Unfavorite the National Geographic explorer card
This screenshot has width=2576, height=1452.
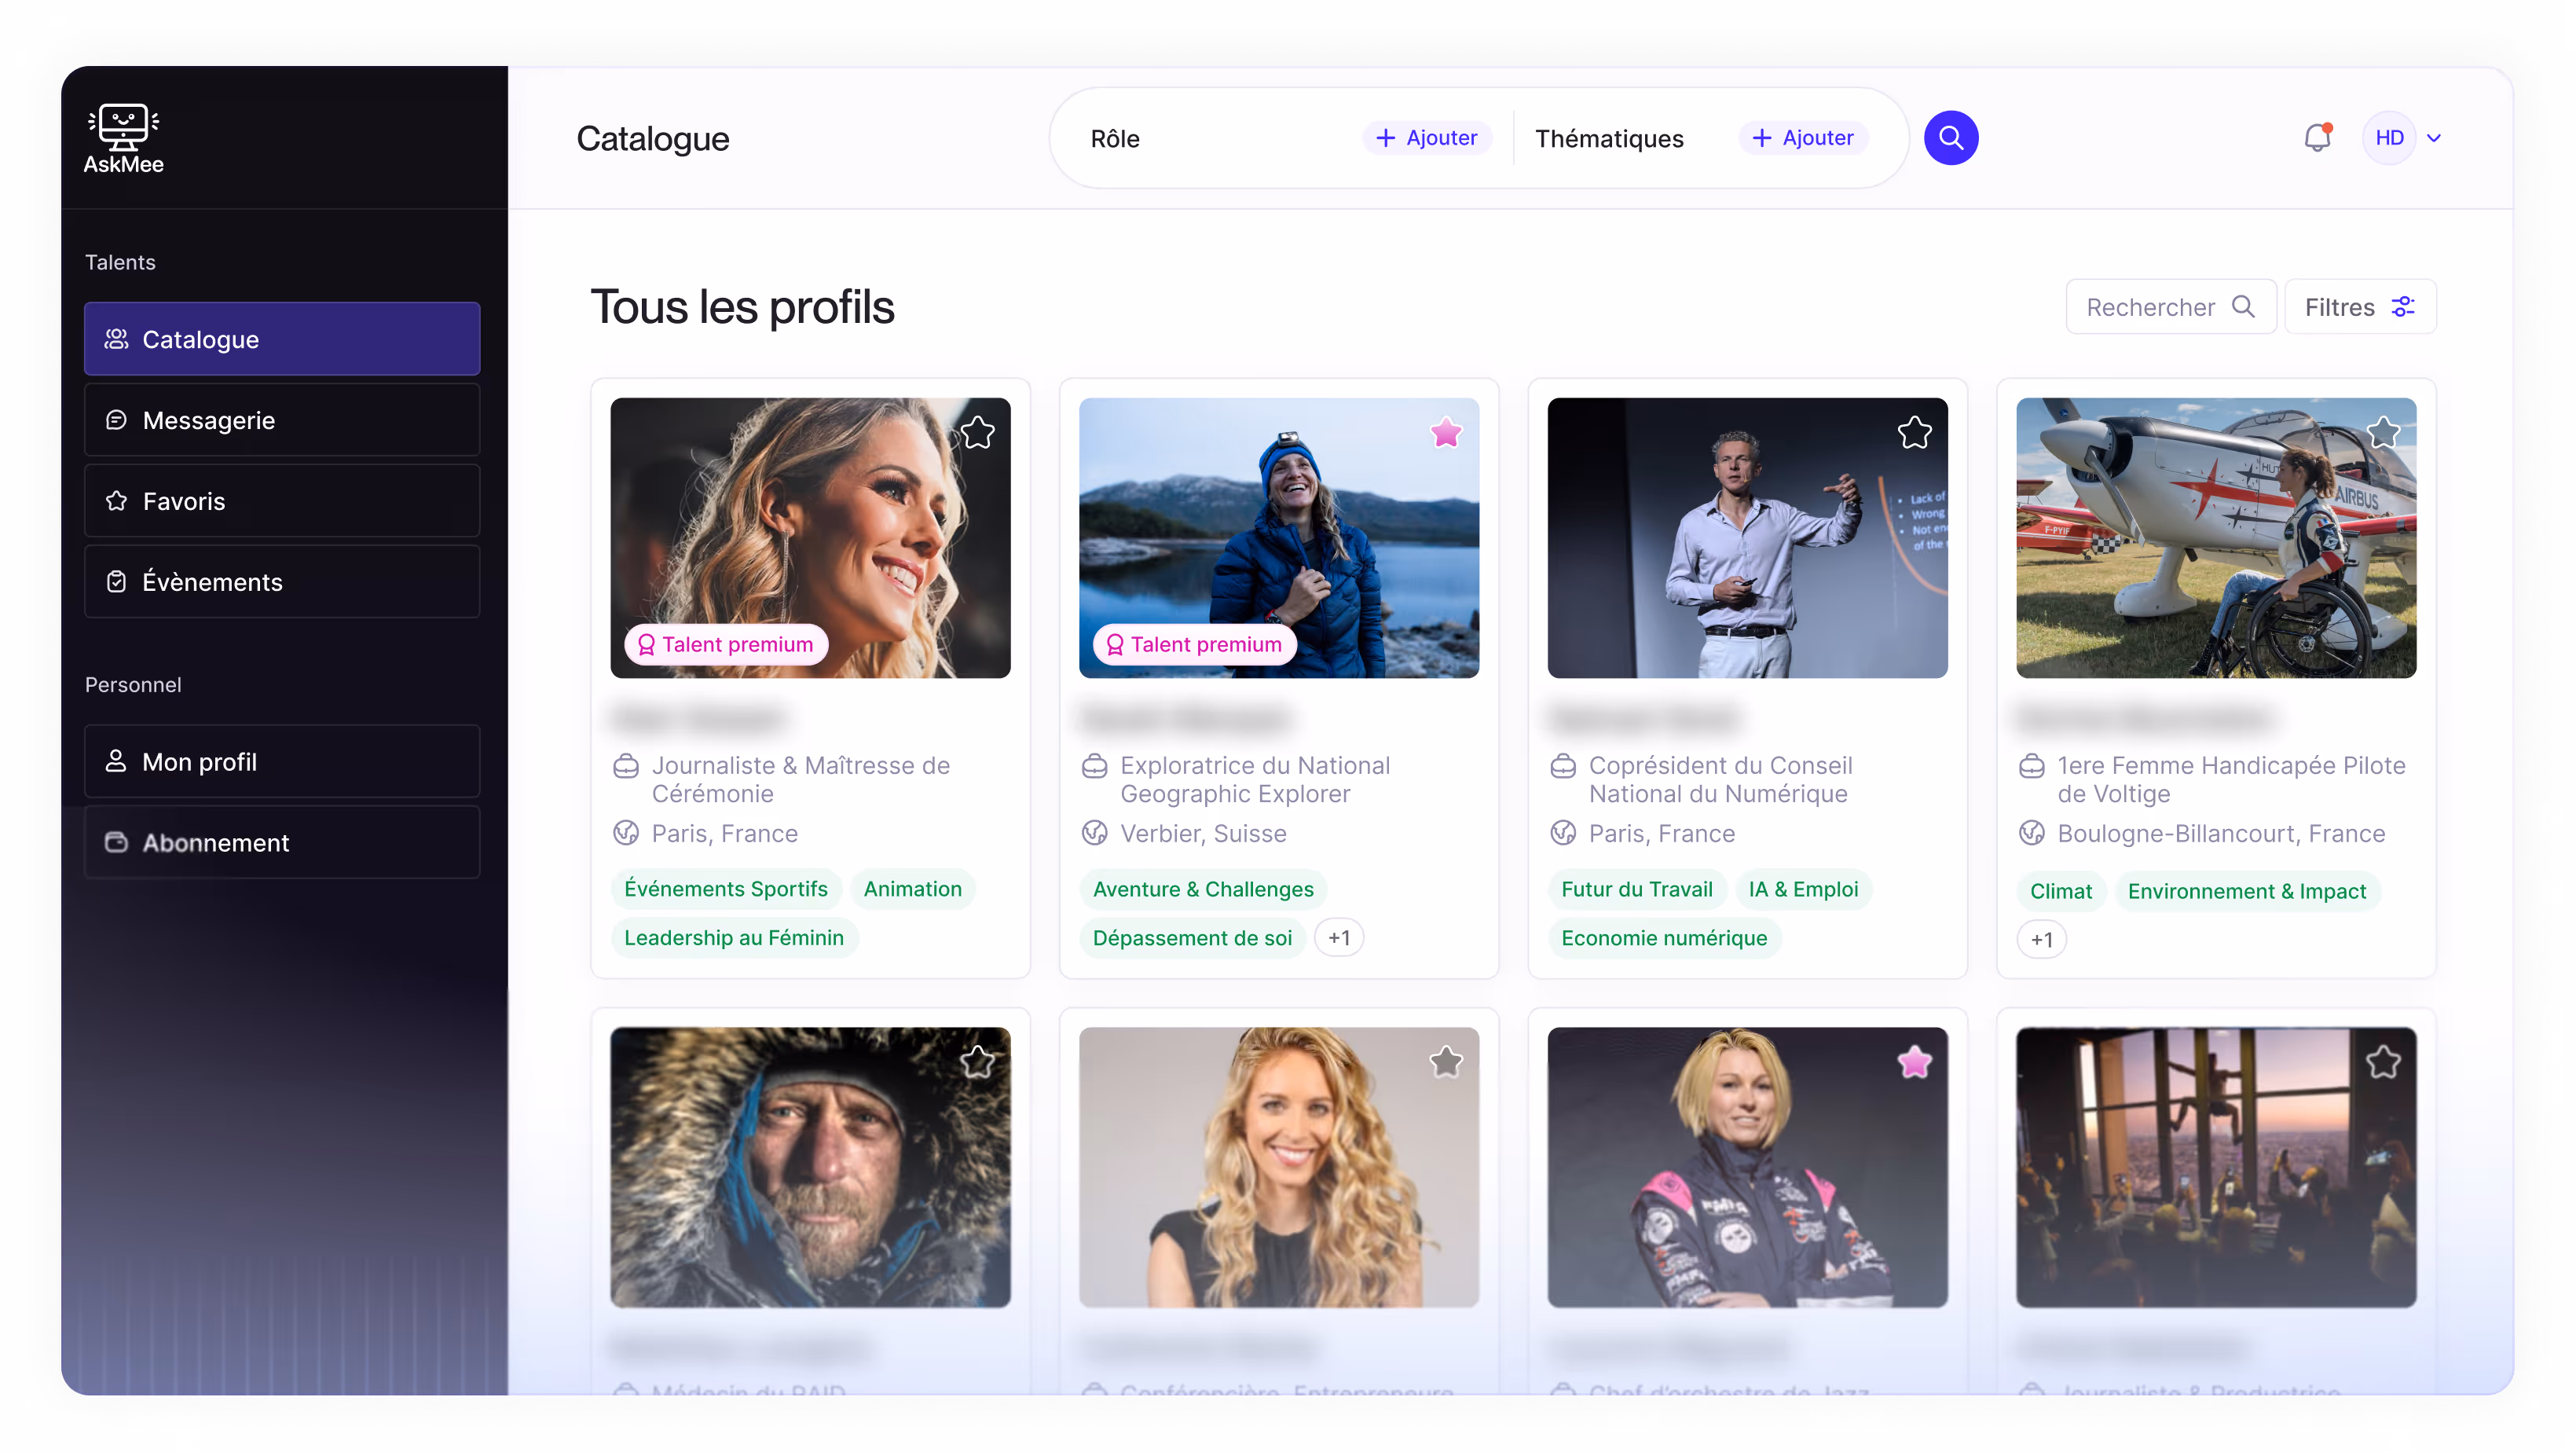point(1446,433)
